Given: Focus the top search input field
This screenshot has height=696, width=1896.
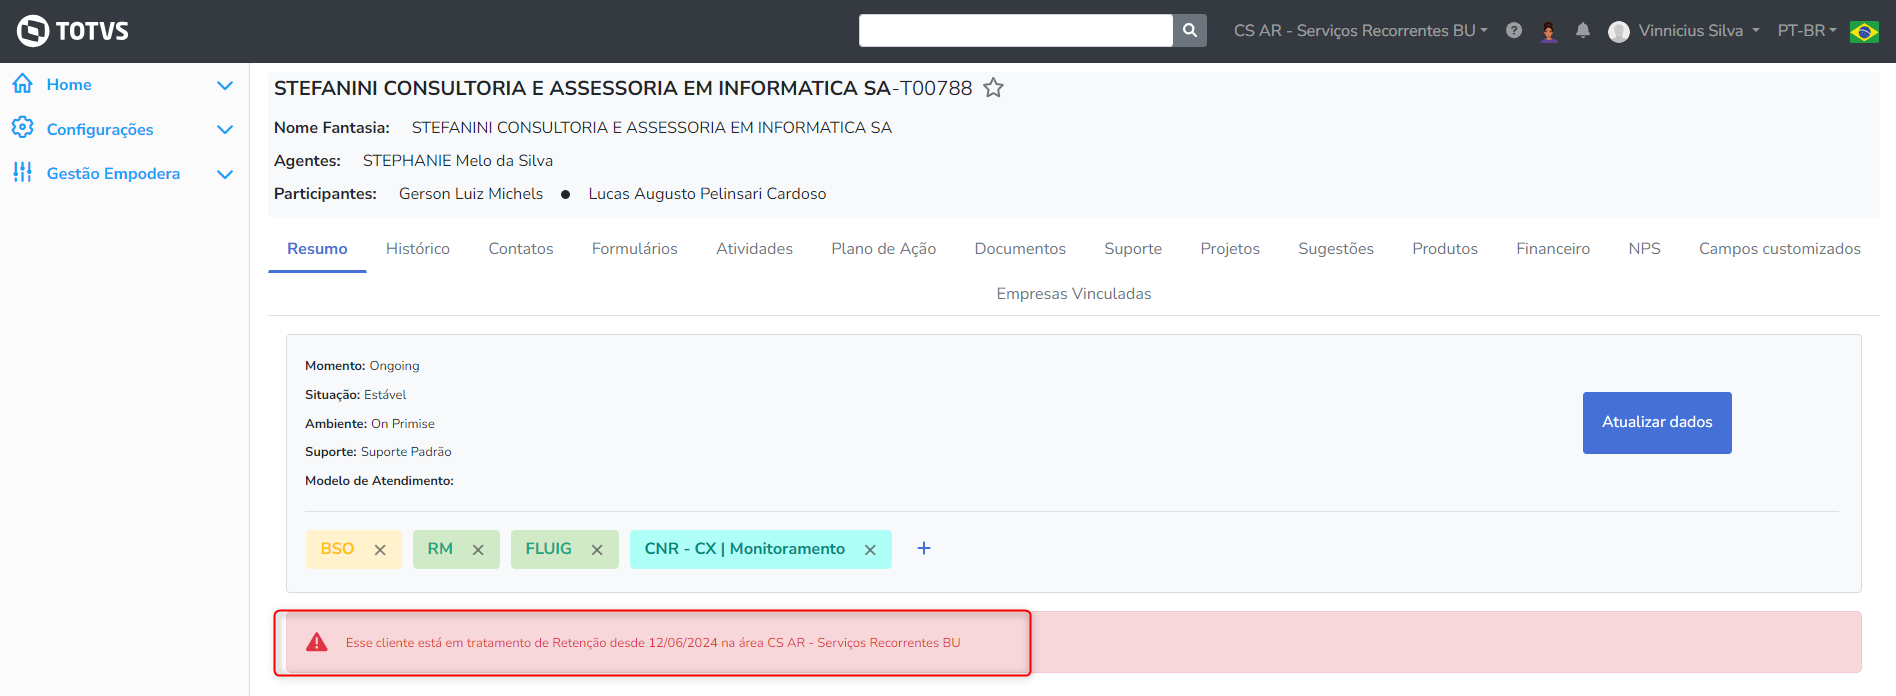Looking at the screenshot, I should tap(1016, 30).
